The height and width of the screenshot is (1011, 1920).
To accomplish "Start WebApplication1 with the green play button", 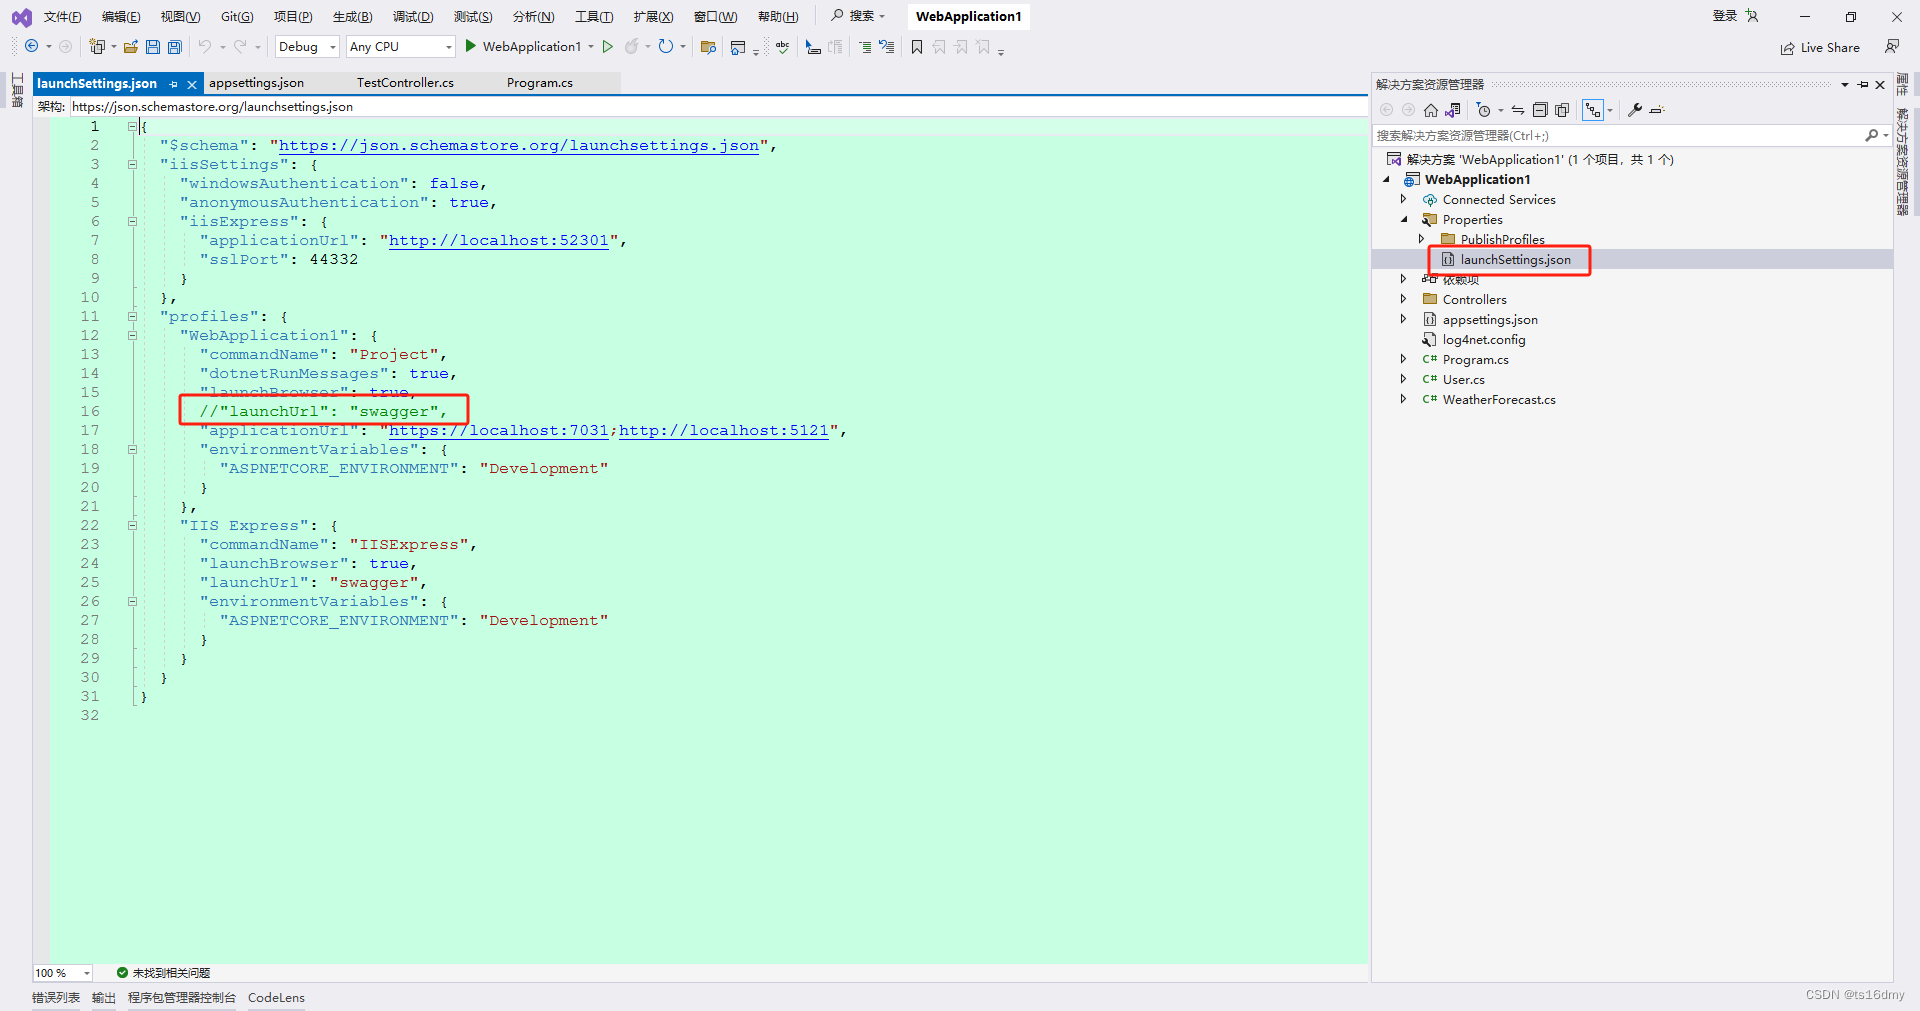I will tap(471, 46).
